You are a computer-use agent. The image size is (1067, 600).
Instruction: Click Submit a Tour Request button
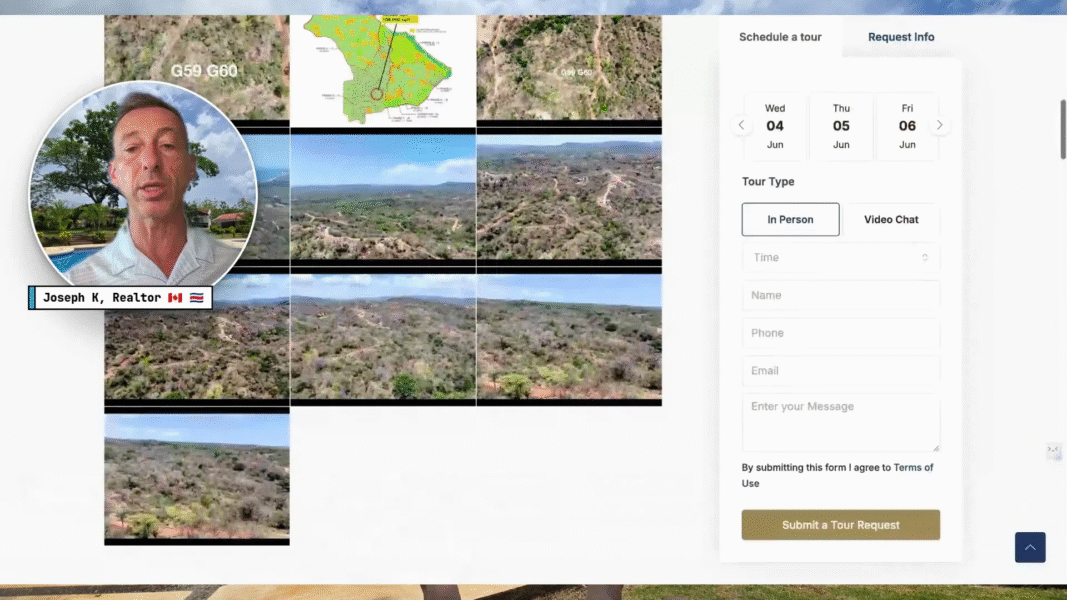(x=840, y=525)
